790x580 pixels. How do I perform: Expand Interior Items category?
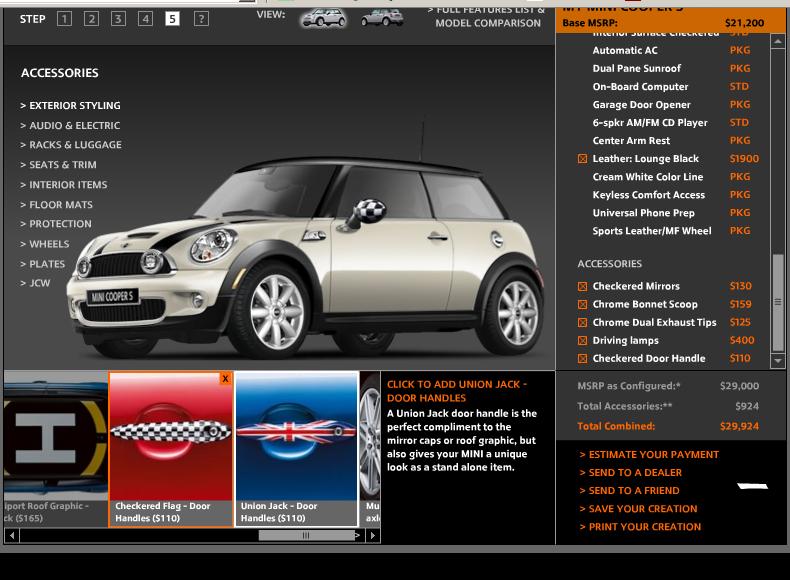(x=64, y=185)
